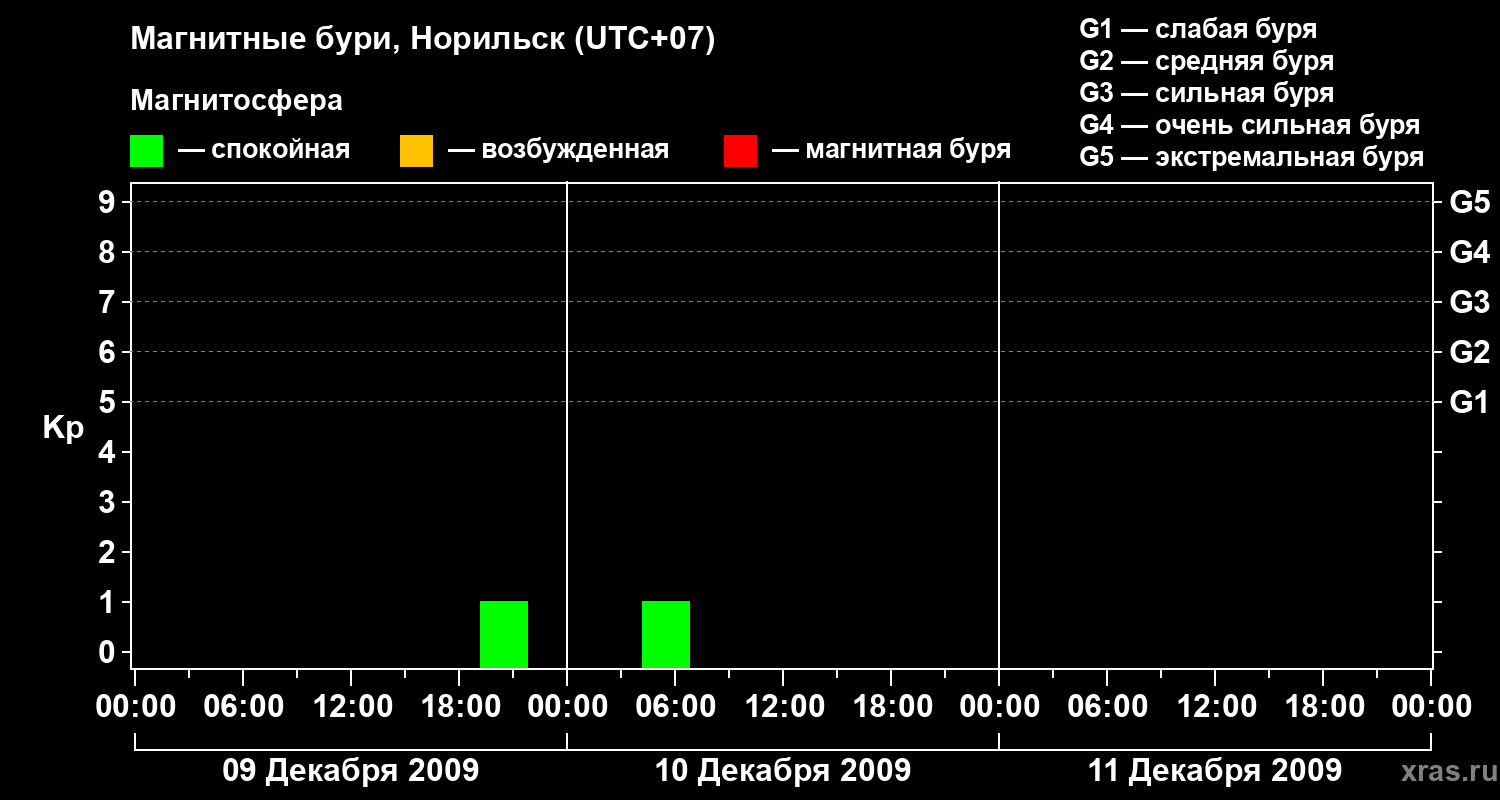Click the '10 Декабря 2009' date label
This screenshot has height=800, width=1500.
click(x=783, y=771)
